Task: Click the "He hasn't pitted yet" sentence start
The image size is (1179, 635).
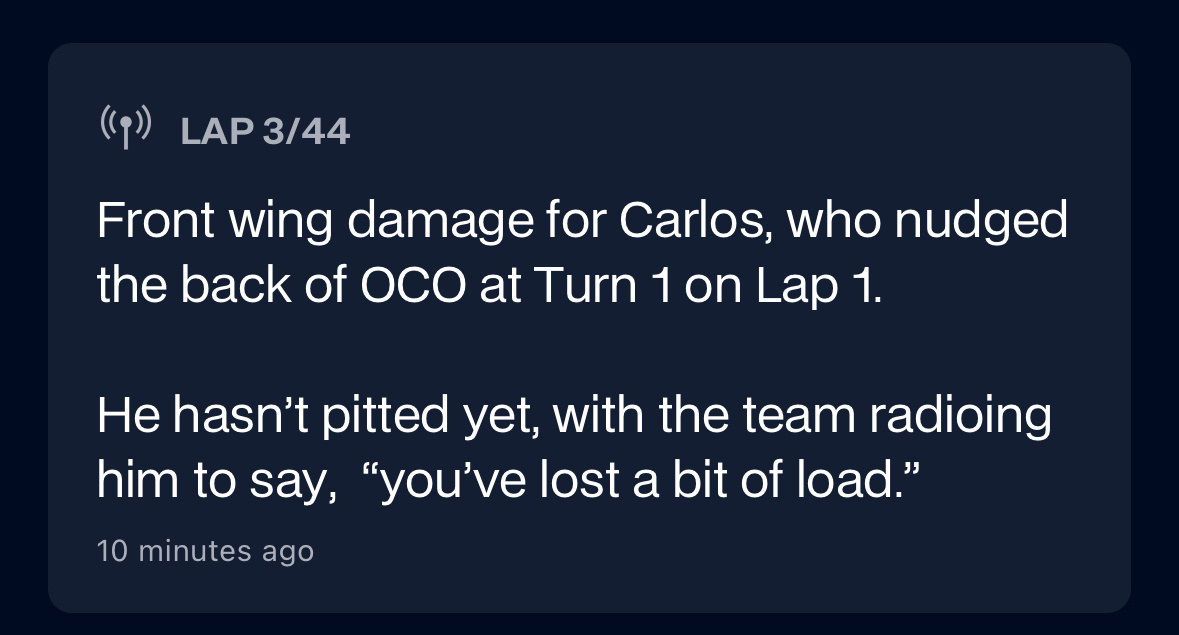Action: (318, 416)
